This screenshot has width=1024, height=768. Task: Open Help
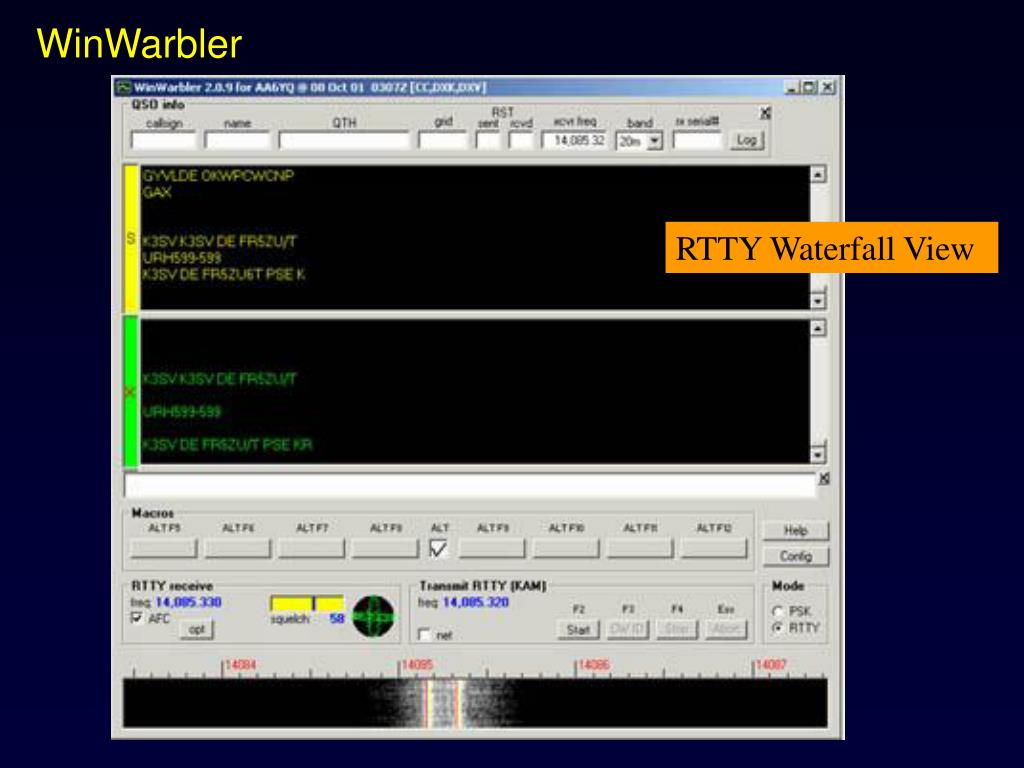pyautogui.click(x=795, y=530)
